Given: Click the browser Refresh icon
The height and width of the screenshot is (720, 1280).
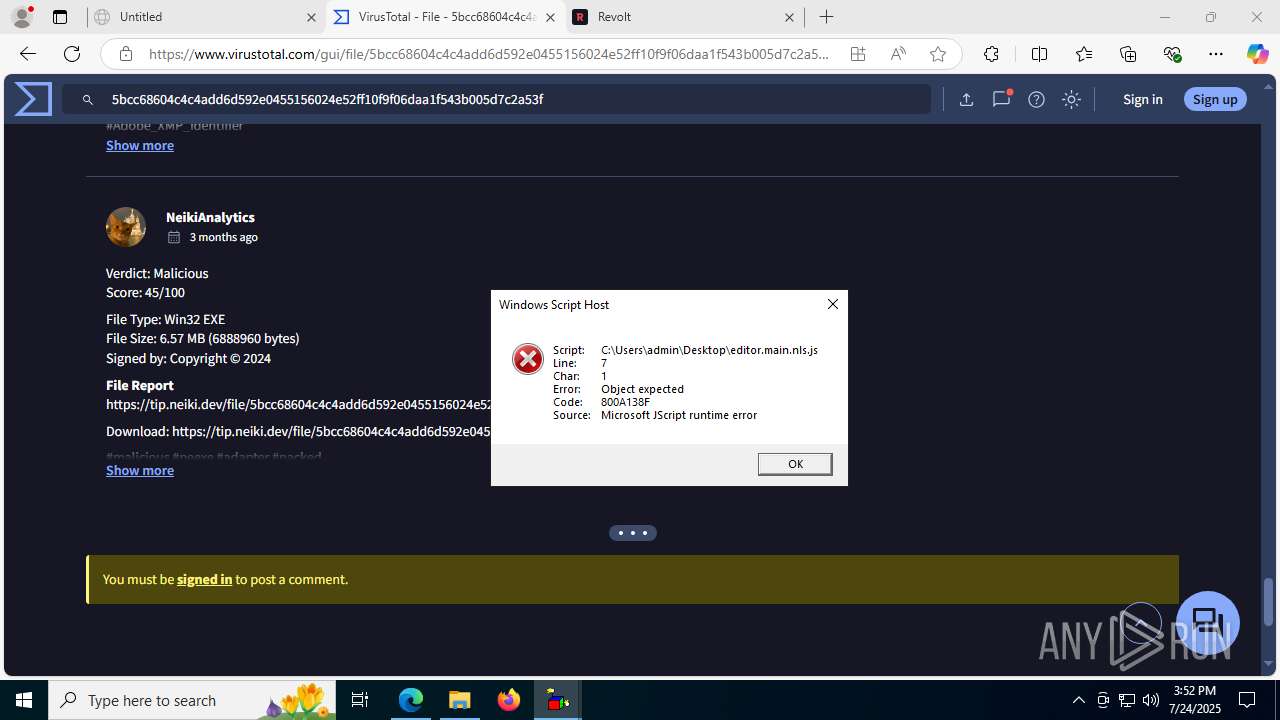Looking at the screenshot, I should click(x=72, y=54).
